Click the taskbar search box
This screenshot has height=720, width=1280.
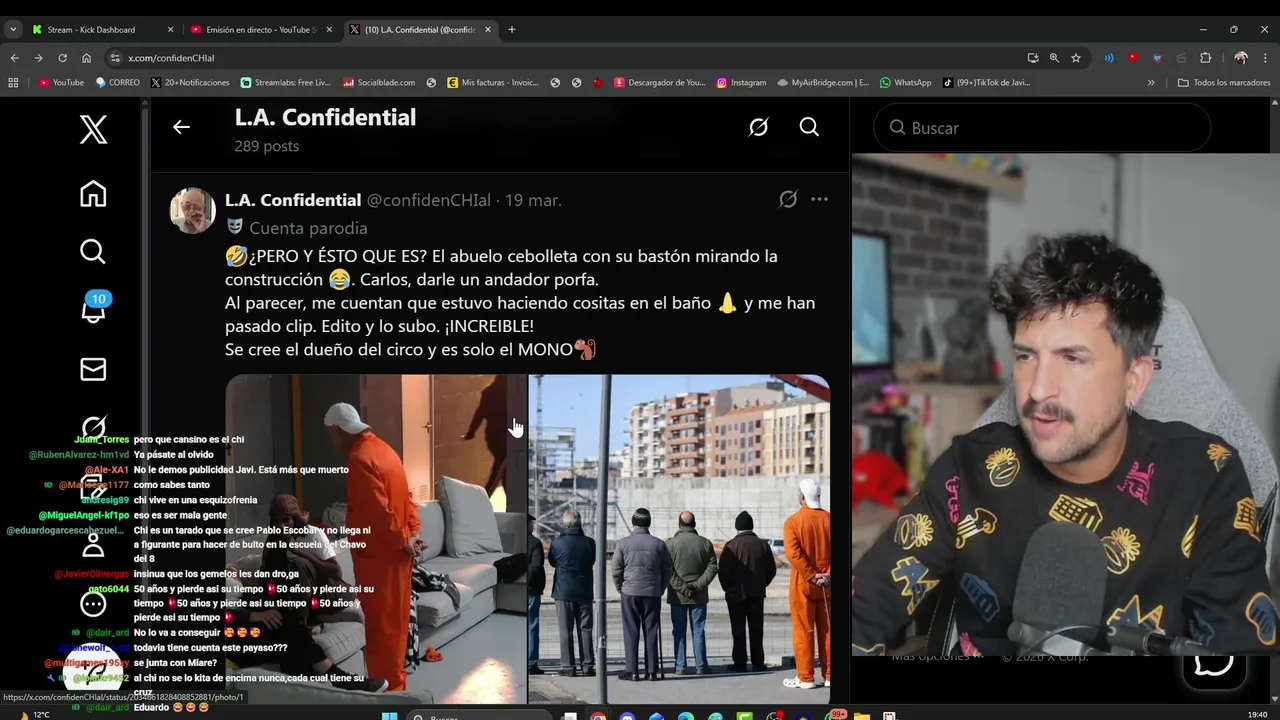click(478, 716)
